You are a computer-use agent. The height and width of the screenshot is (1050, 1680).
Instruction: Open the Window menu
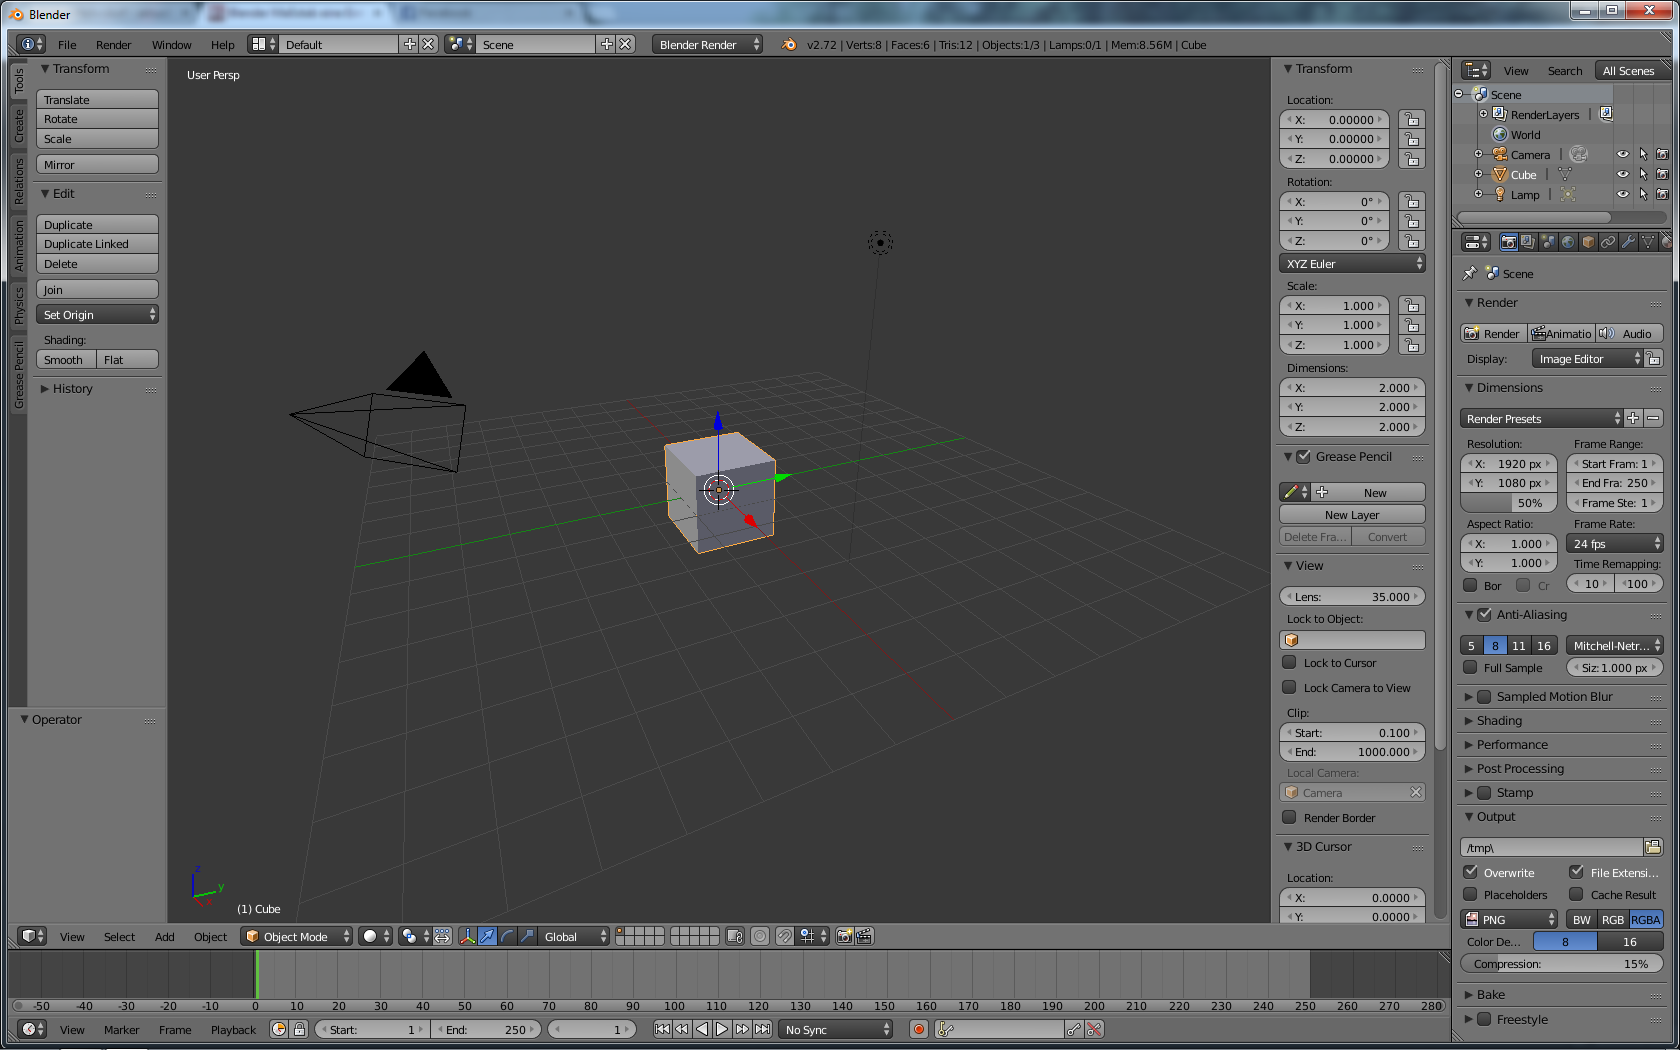pos(171,45)
